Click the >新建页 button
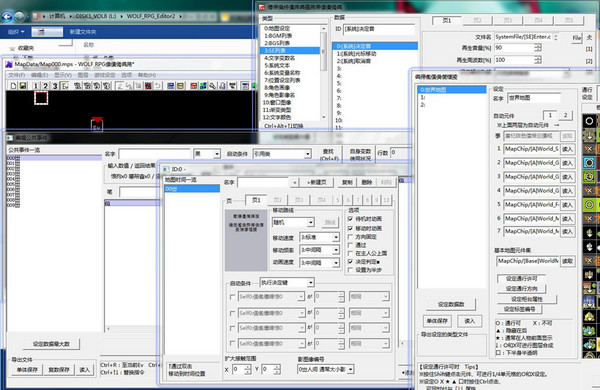Screen dimensions: 600x390 coord(316,182)
